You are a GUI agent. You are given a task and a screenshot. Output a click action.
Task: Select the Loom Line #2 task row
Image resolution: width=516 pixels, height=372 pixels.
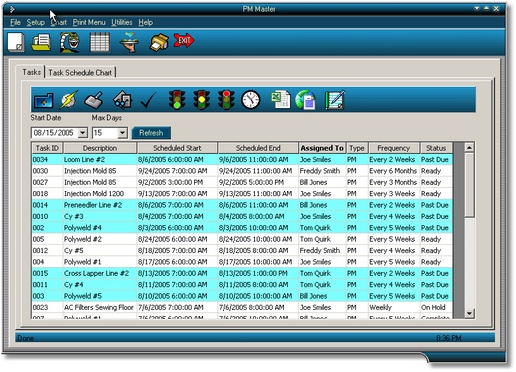point(242,159)
